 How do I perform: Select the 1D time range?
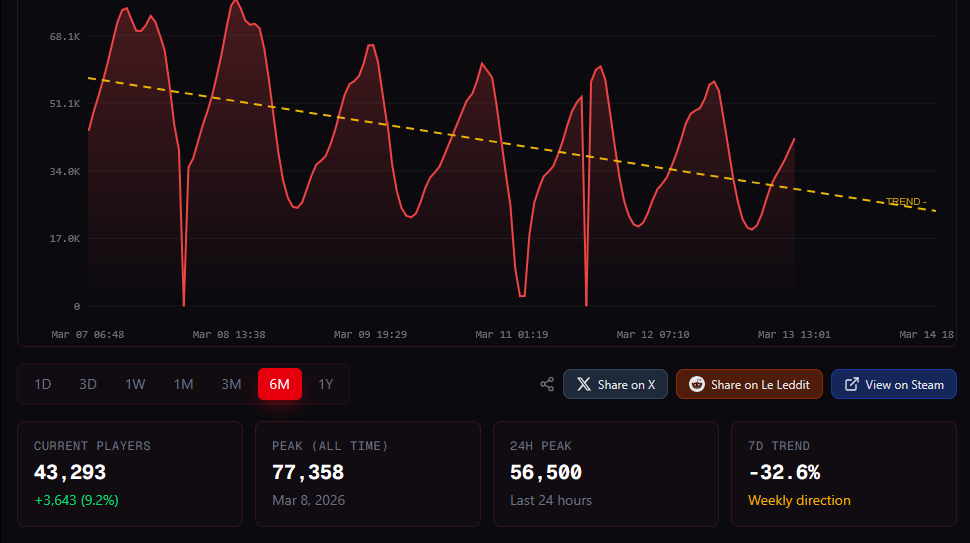(x=43, y=384)
